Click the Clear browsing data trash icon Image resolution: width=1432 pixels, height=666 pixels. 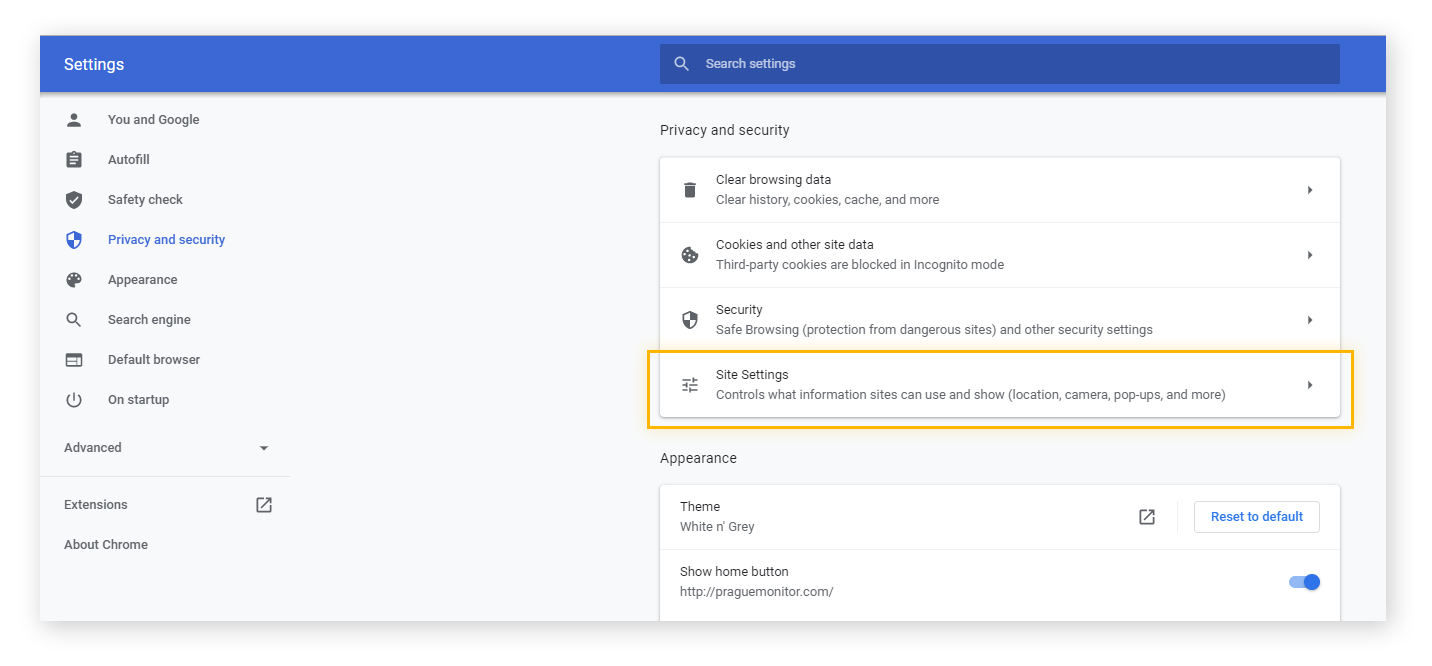689,189
